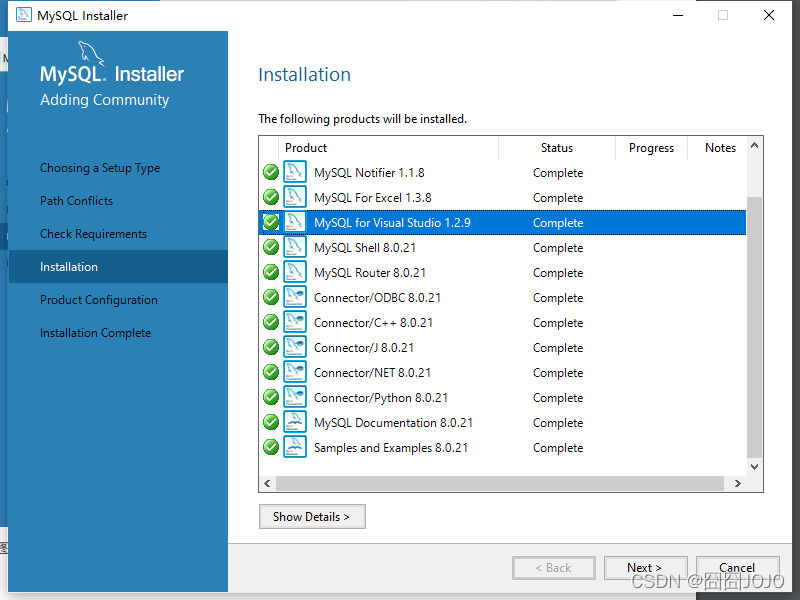Jump to Product Configuration step
Viewport: 800px width, 600px height.
pyautogui.click(x=99, y=299)
